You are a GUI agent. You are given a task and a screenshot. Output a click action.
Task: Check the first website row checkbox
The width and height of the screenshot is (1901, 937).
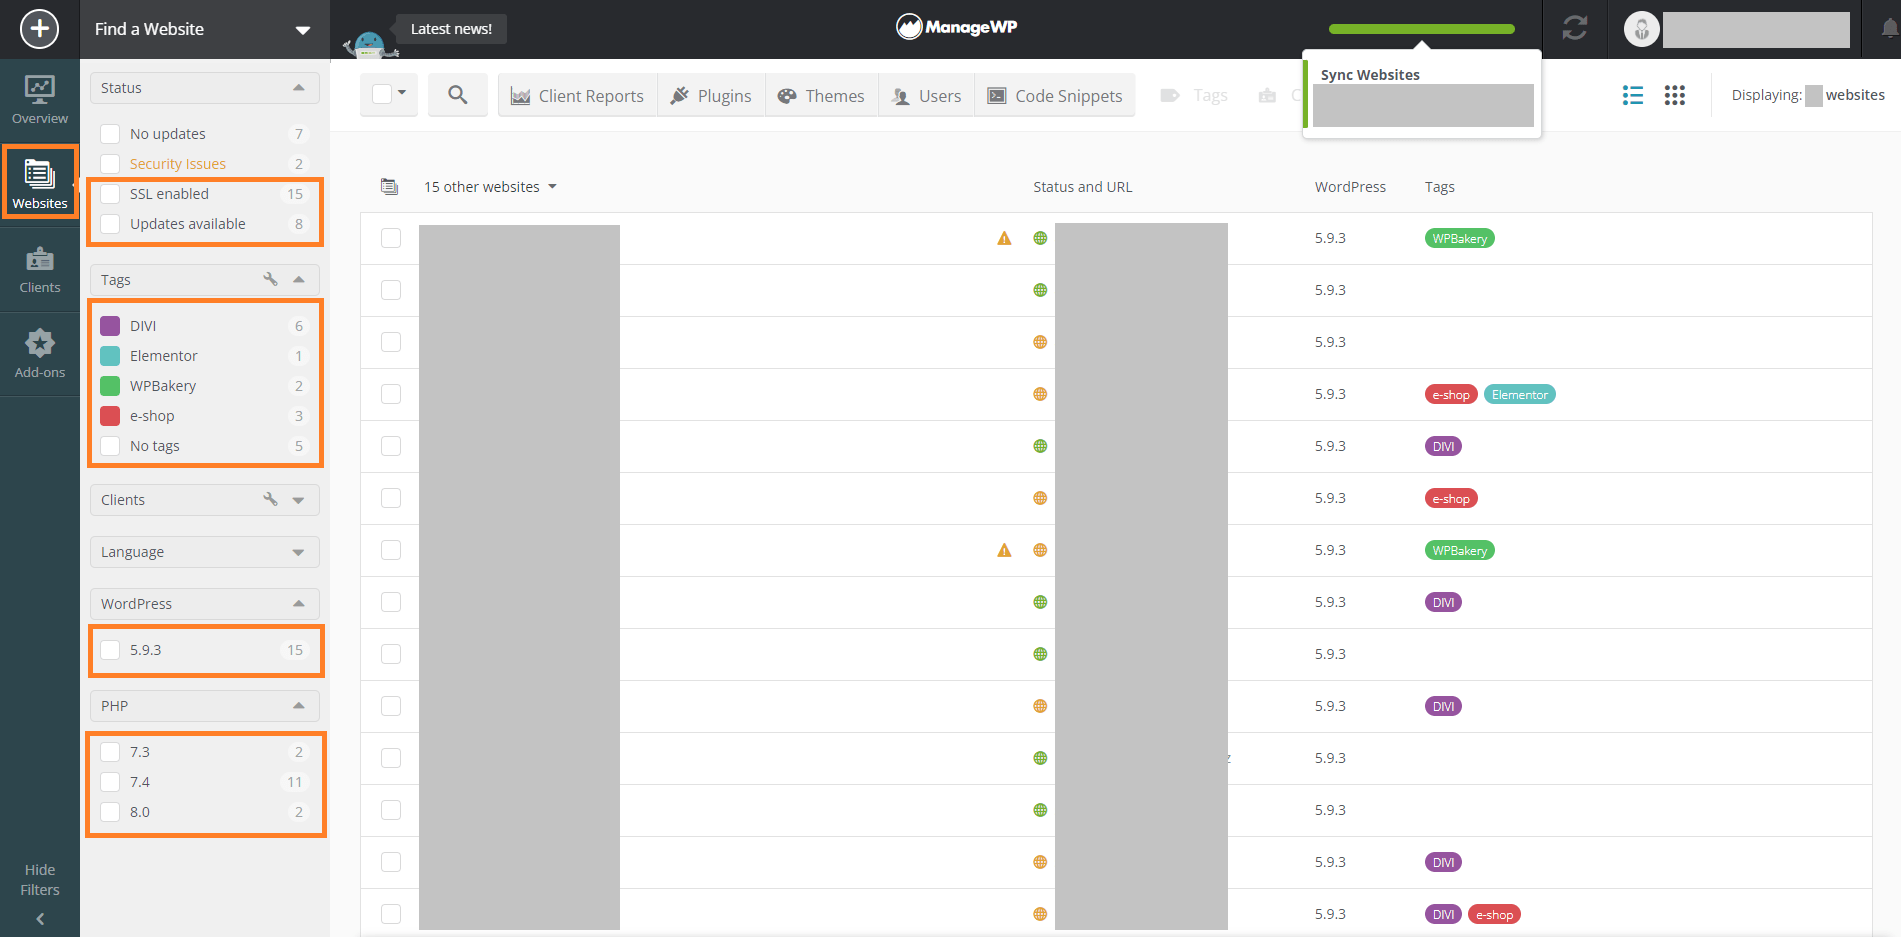(x=391, y=238)
